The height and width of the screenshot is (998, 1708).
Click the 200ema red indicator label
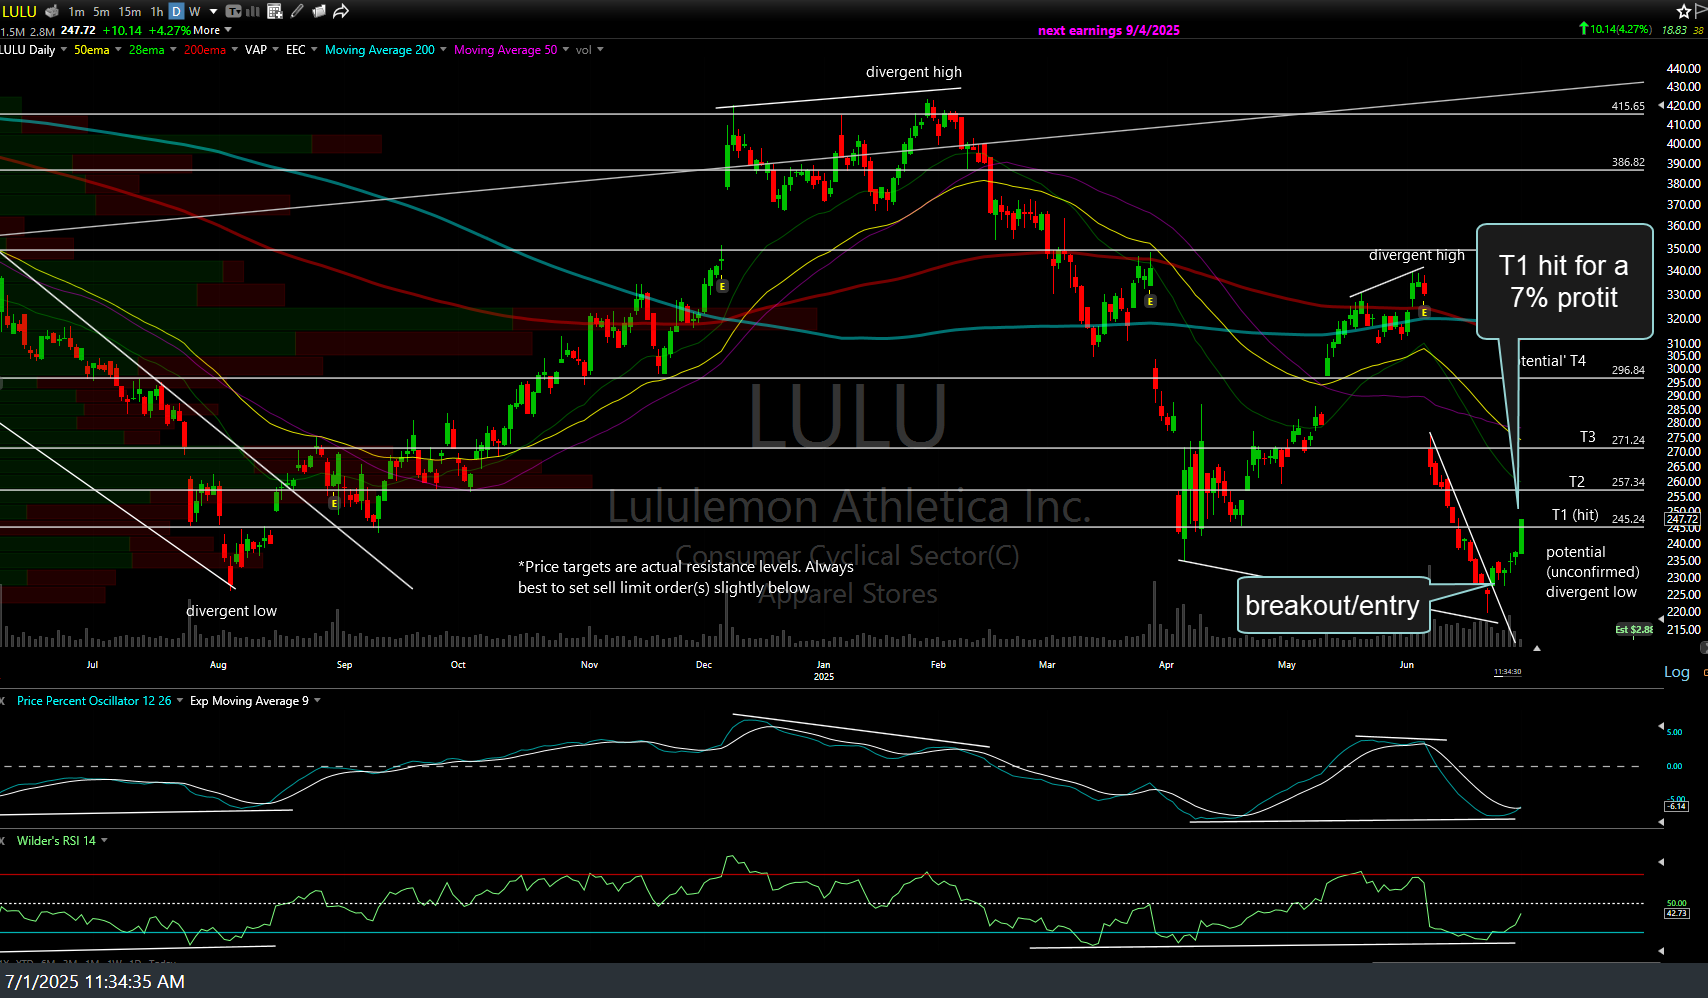click(204, 50)
